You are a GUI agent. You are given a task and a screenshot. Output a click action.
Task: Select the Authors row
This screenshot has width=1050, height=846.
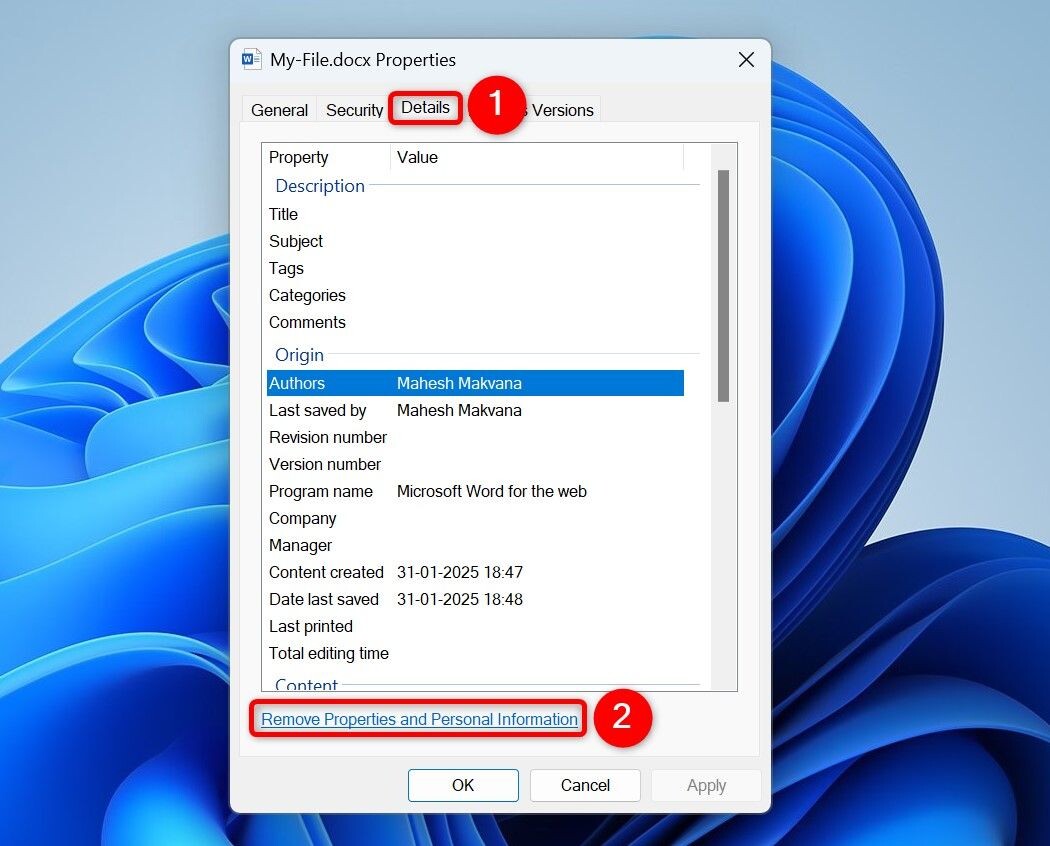(x=475, y=383)
